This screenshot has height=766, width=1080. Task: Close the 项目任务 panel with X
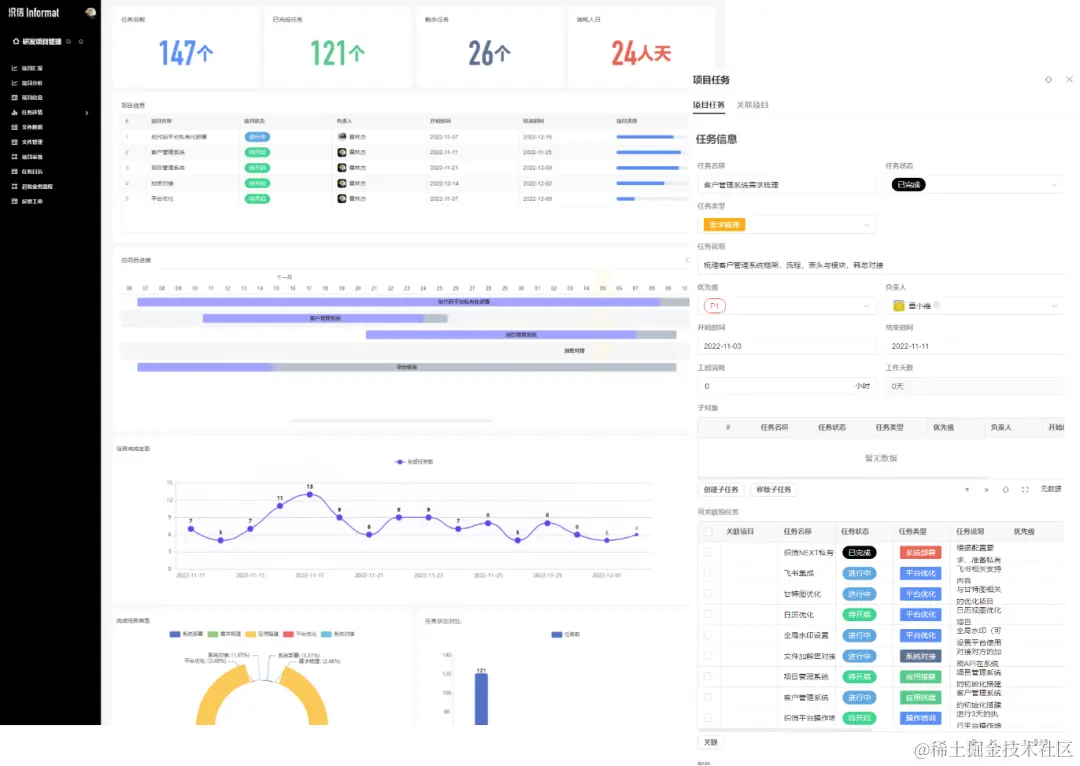(x=1069, y=80)
